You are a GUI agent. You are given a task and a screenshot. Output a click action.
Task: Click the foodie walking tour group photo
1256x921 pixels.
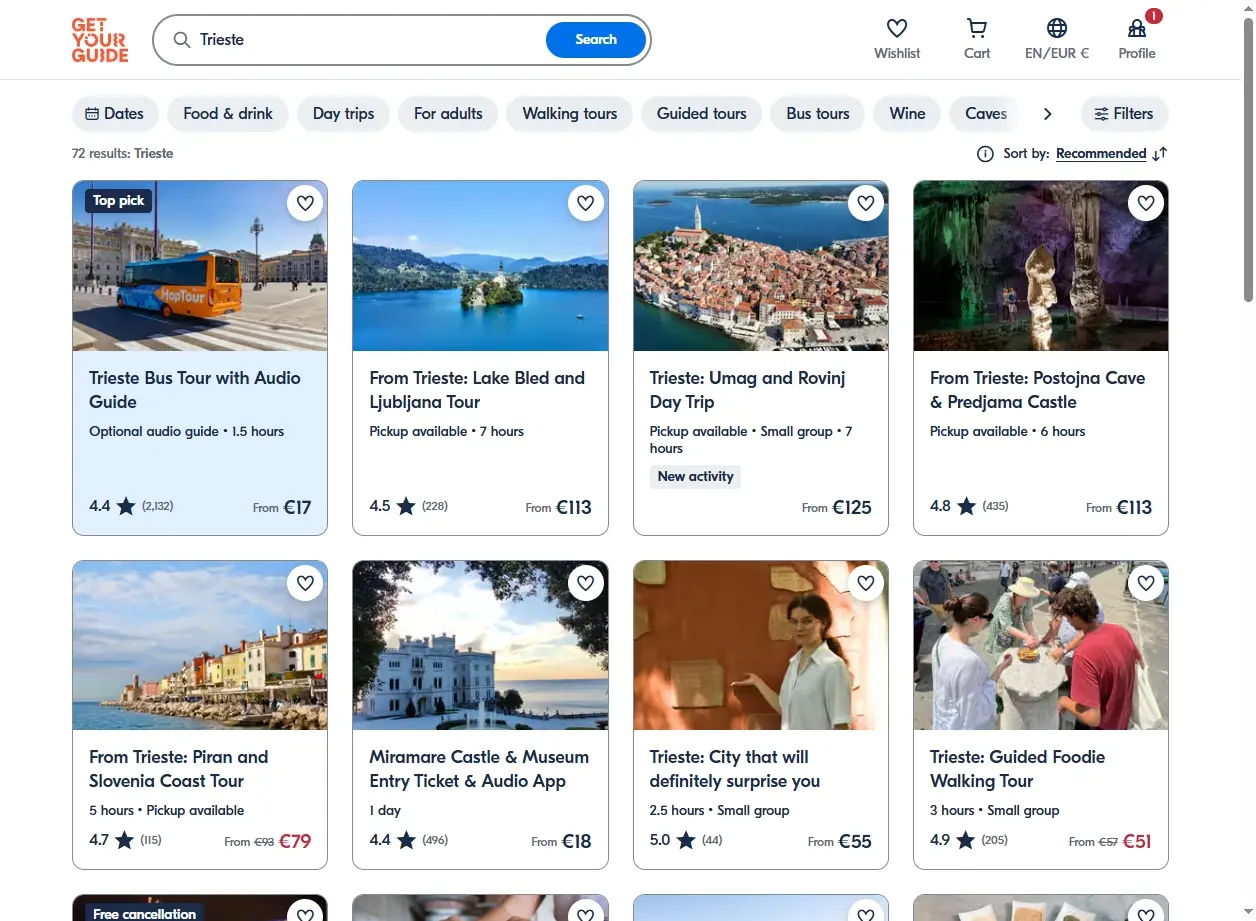coord(1041,645)
